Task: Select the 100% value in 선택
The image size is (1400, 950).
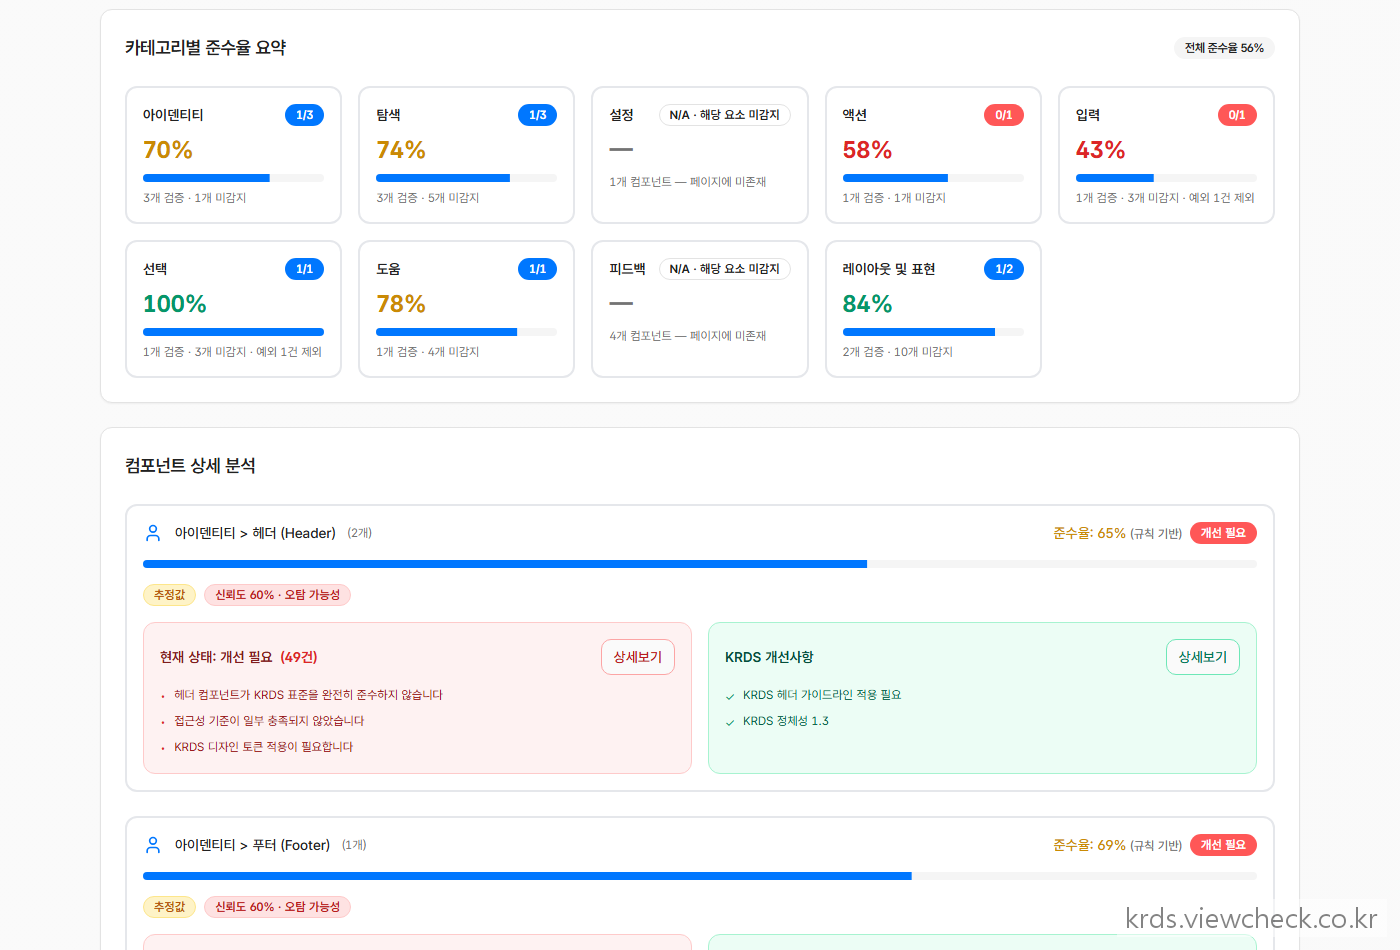Action: point(175,304)
